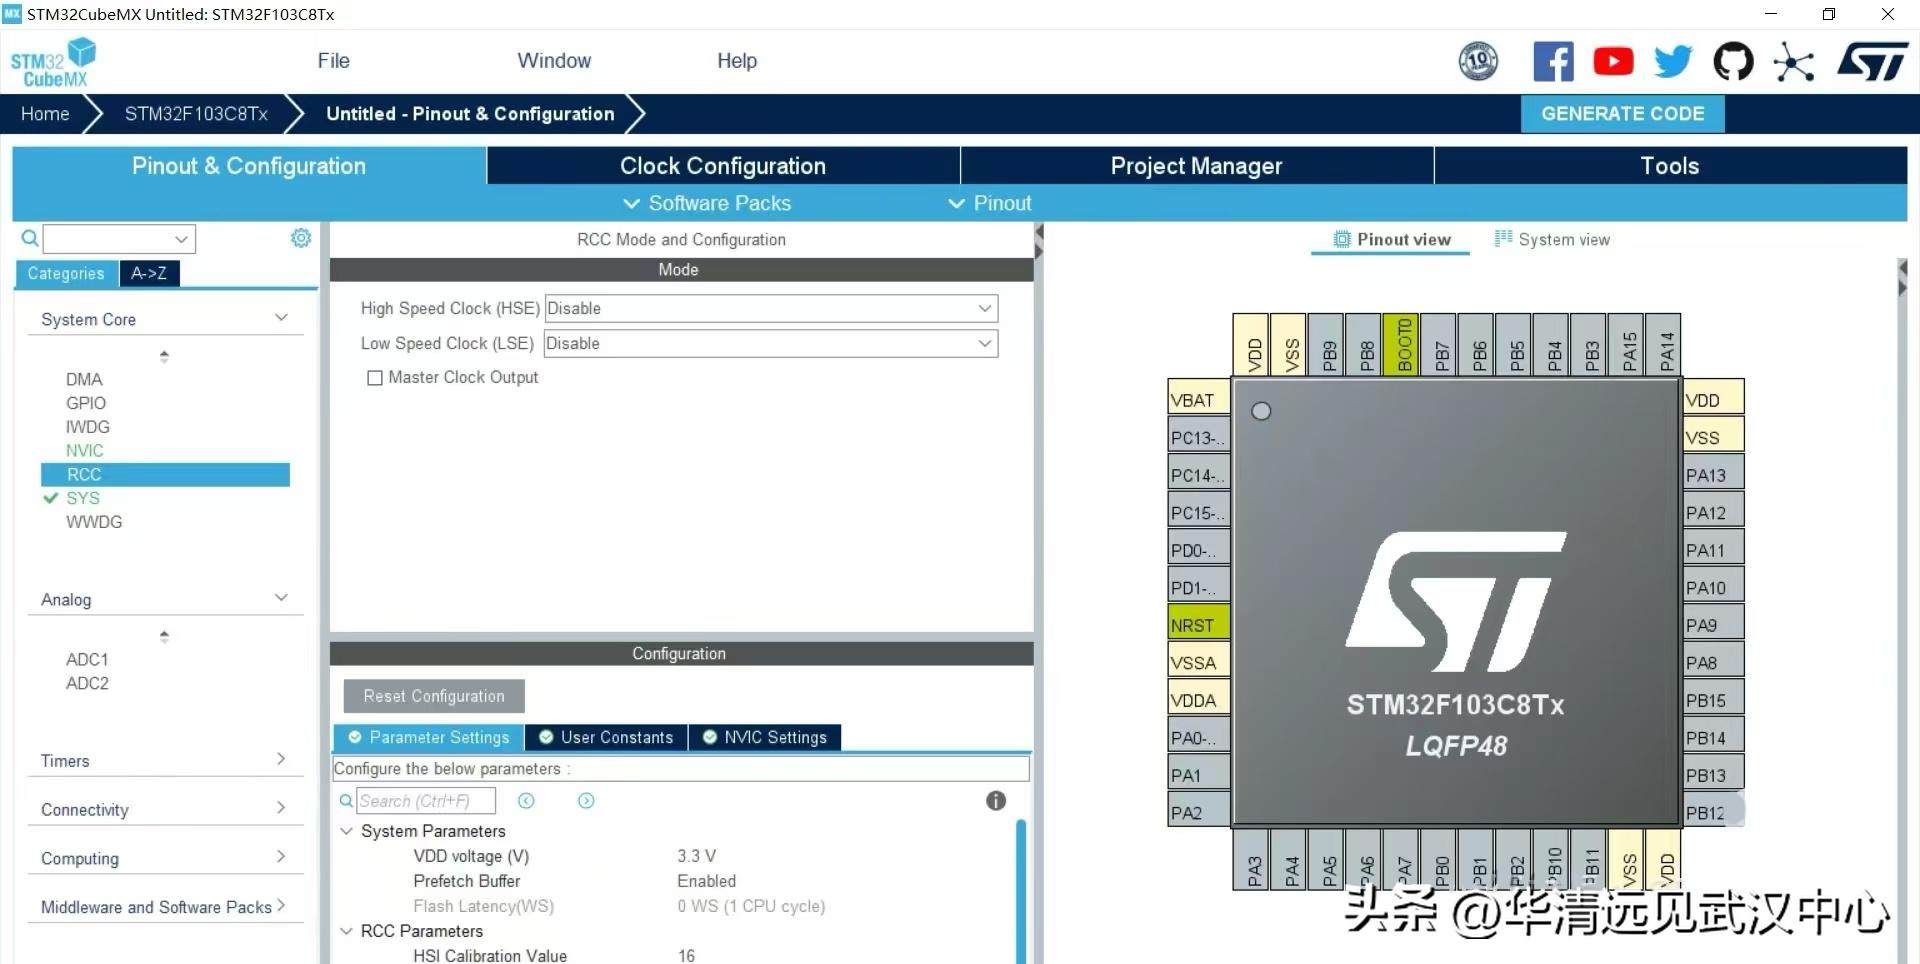
Task: Select the PB6 pin on the chip
Action: click(1477, 345)
